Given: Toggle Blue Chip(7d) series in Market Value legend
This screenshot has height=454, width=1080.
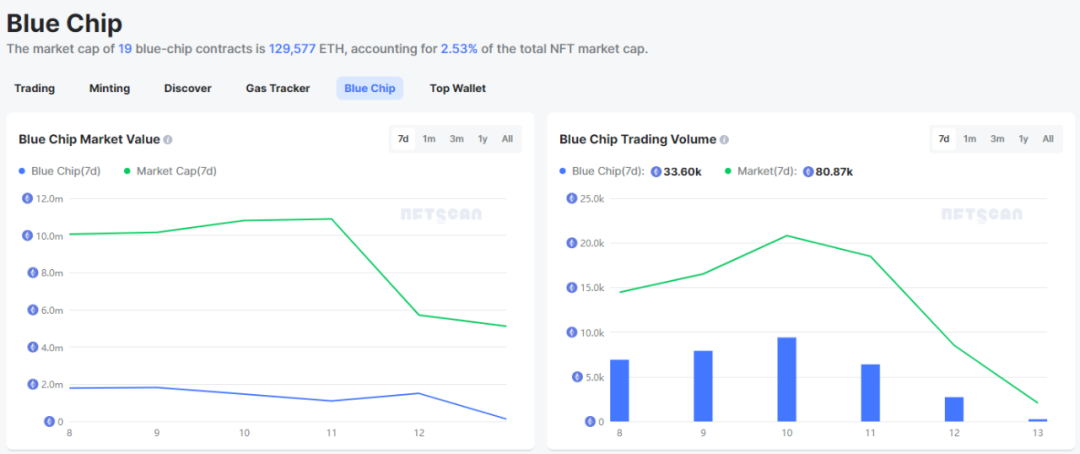Looking at the screenshot, I should click(60, 171).
